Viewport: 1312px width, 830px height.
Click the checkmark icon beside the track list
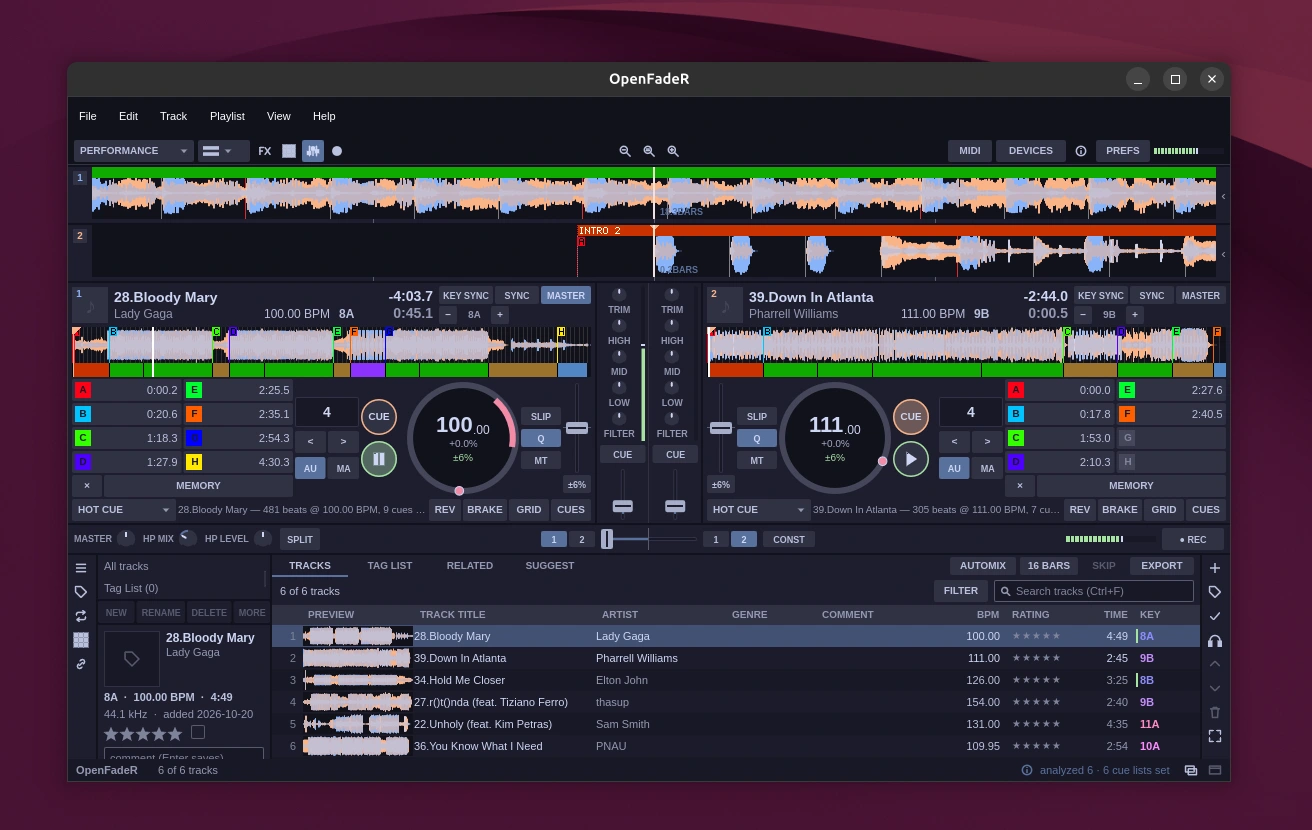point(1215,616)
